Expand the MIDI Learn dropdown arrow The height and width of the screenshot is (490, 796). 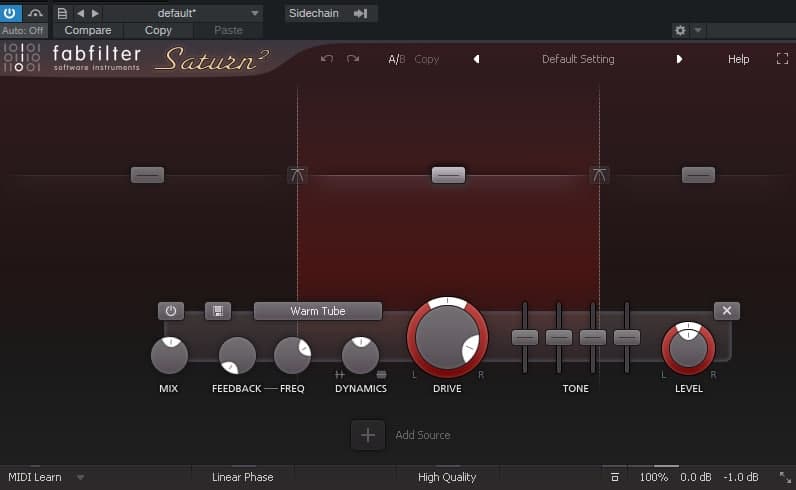point(80,477)
